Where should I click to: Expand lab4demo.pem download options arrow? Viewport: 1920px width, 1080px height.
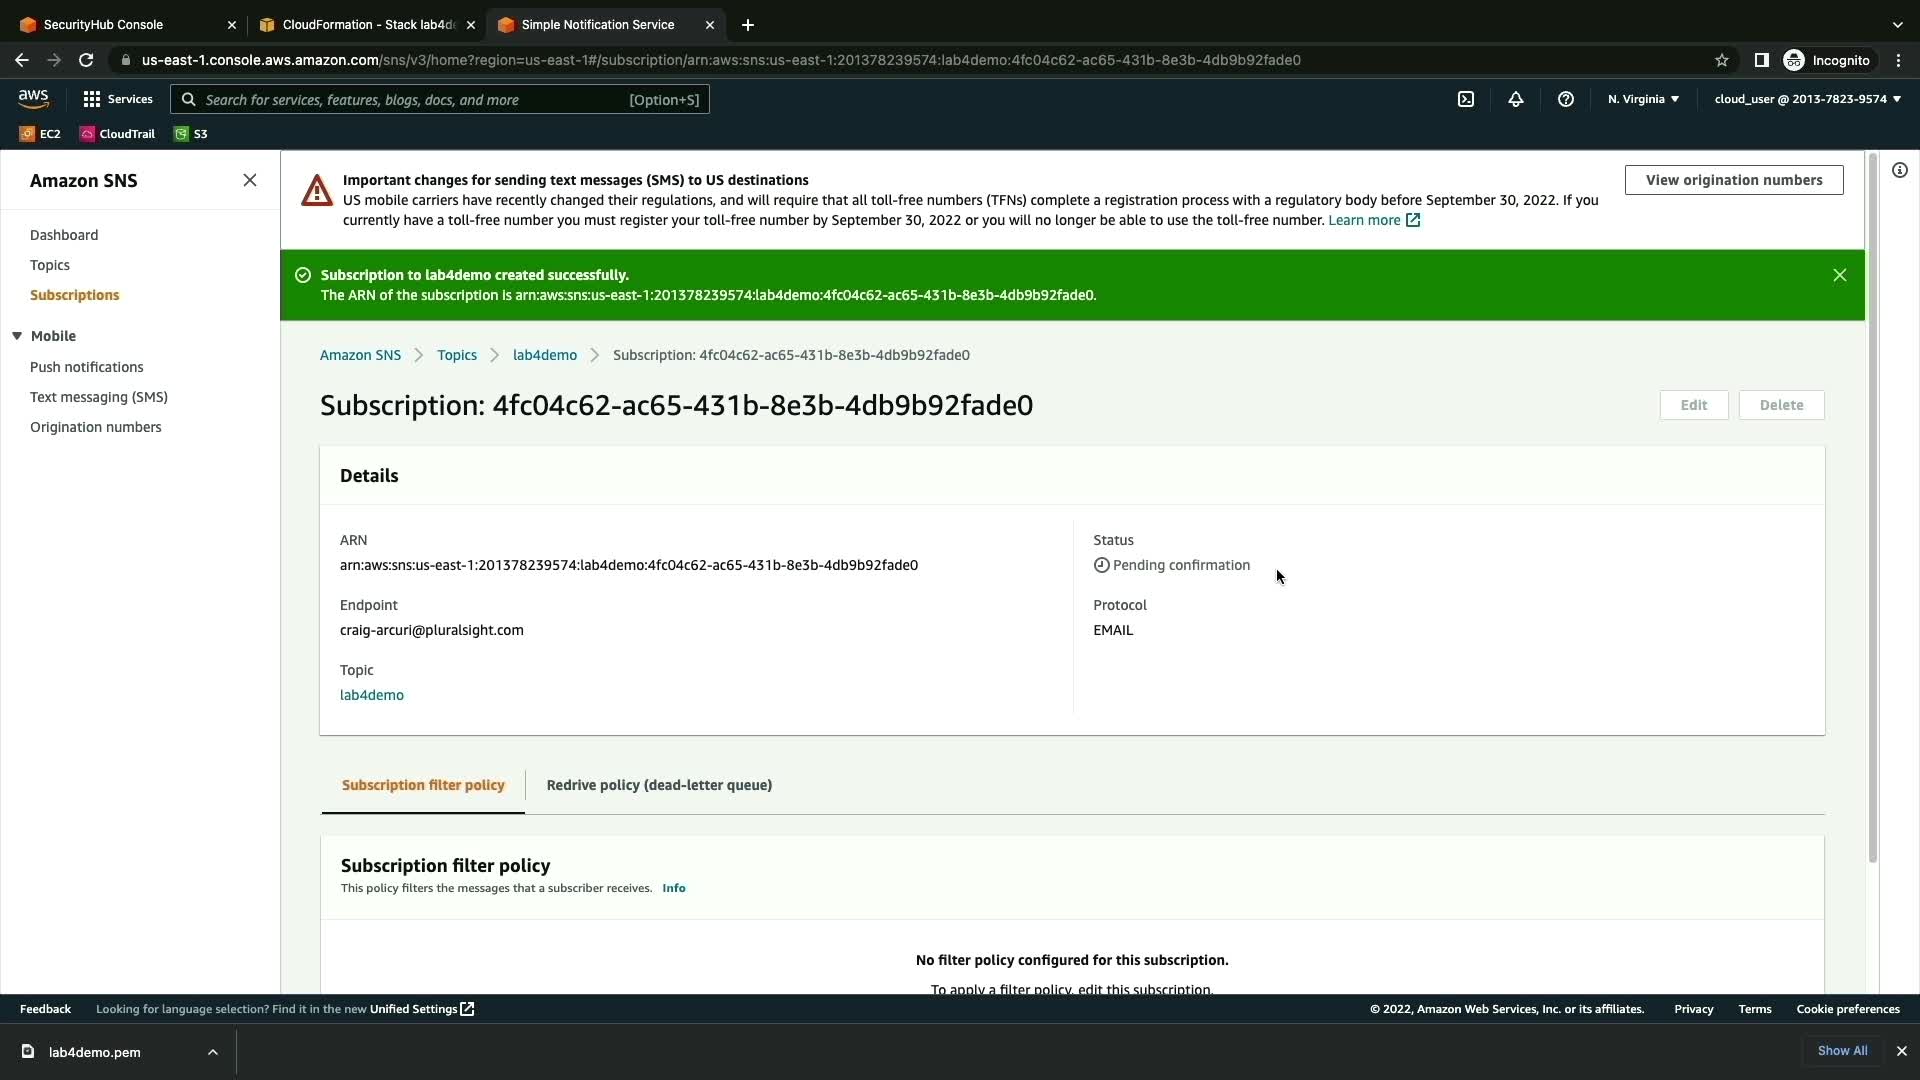(x=213, y=1052)
